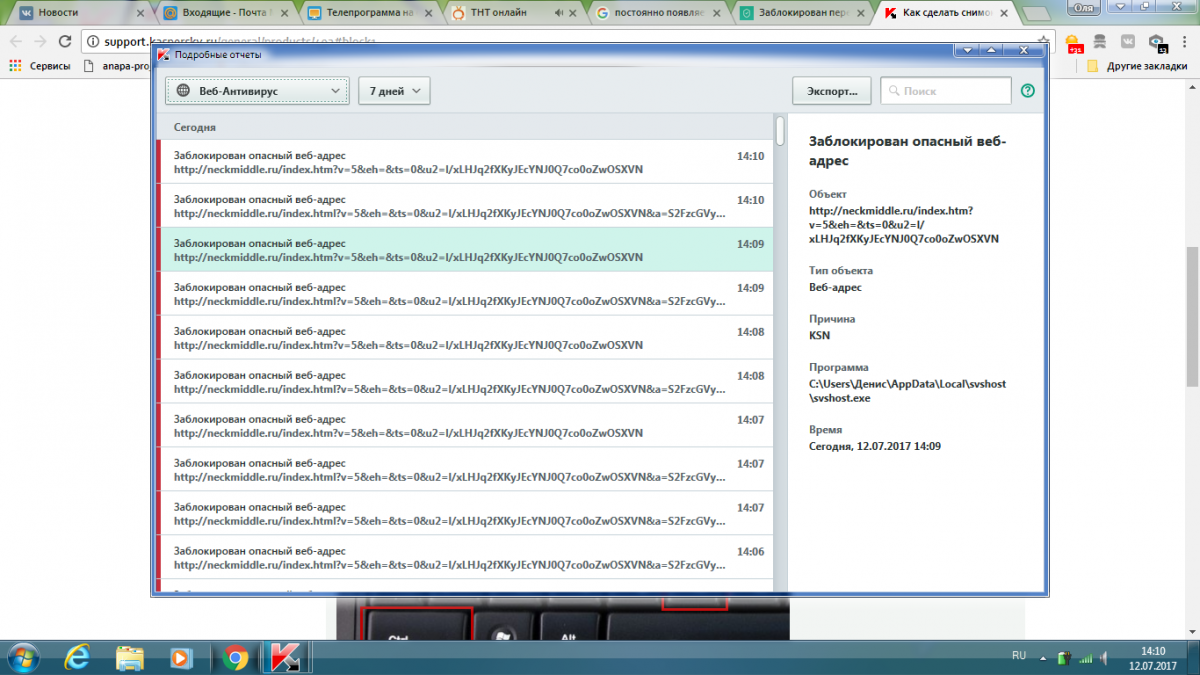This screenshot has height=675, width=1200.
Task: Click the Экспорт... button
Action: (832, 91)
